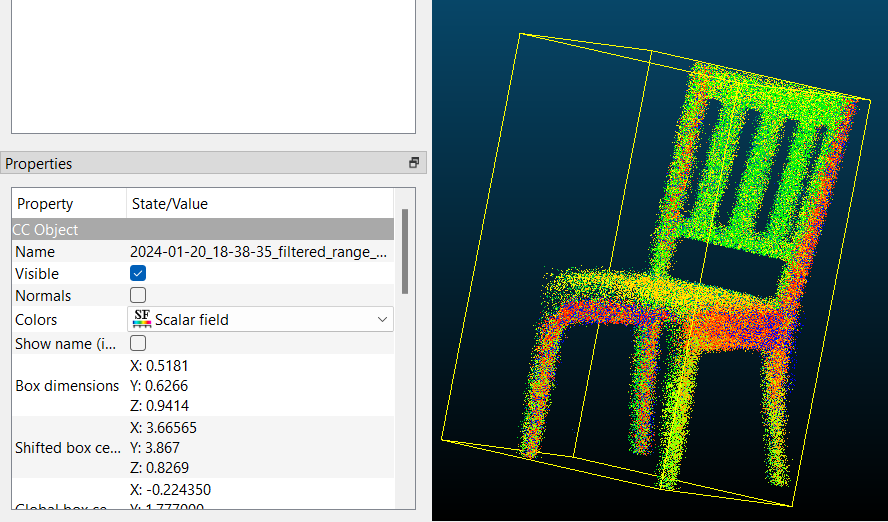
Task: Select the Name property label
Action: 36,252
